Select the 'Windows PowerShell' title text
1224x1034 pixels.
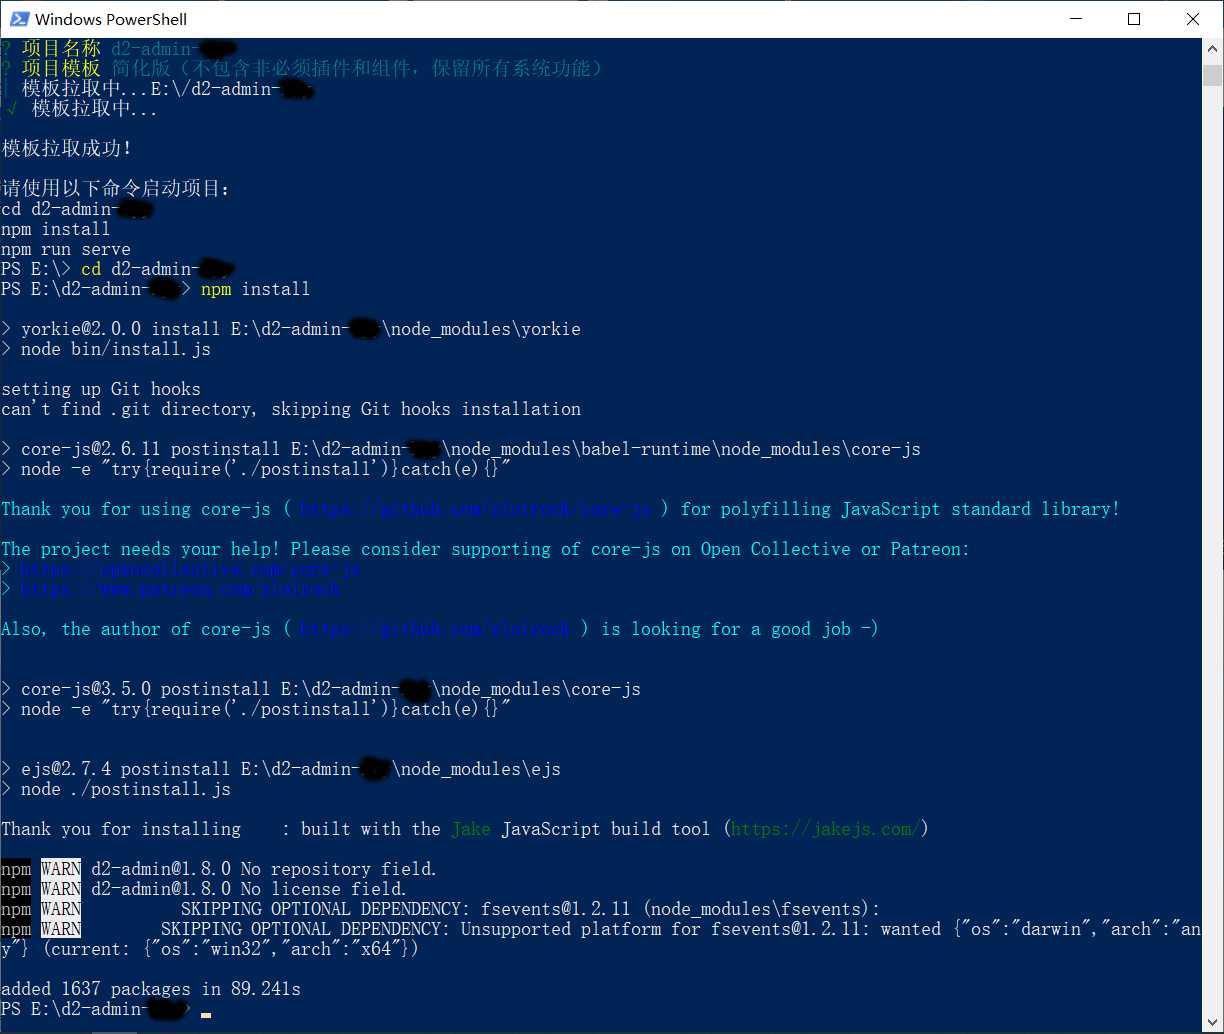click(x=111, y=19)
